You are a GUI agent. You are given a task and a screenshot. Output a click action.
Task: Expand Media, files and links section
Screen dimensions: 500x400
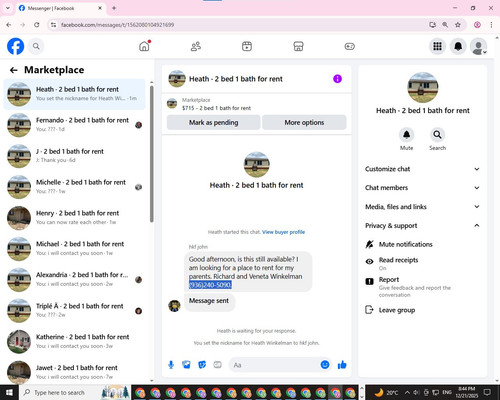click(422, 207)
